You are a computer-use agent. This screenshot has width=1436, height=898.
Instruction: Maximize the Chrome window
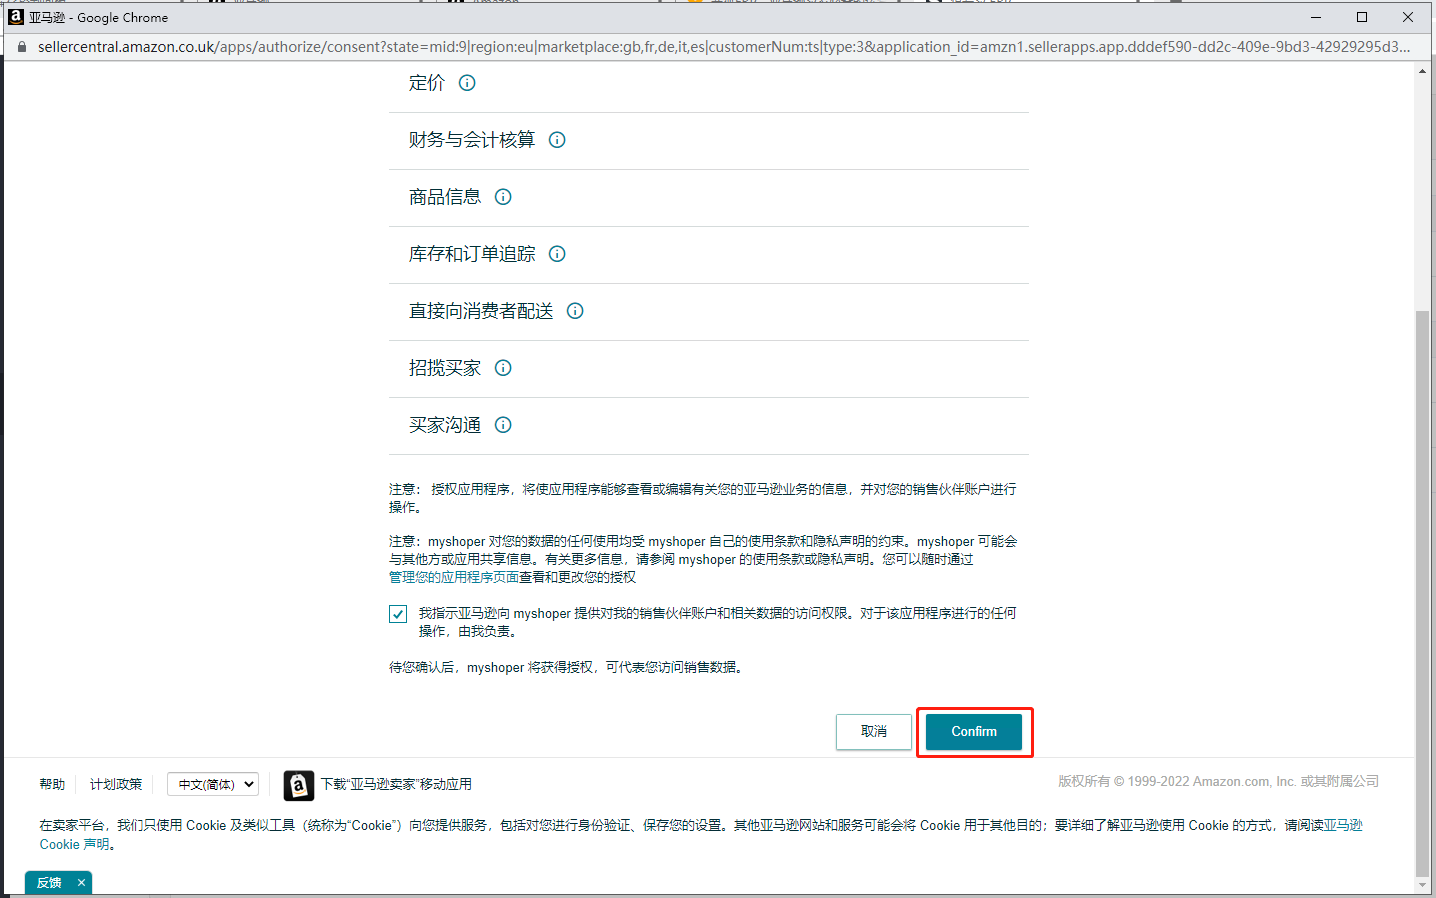pos(1362,17)
